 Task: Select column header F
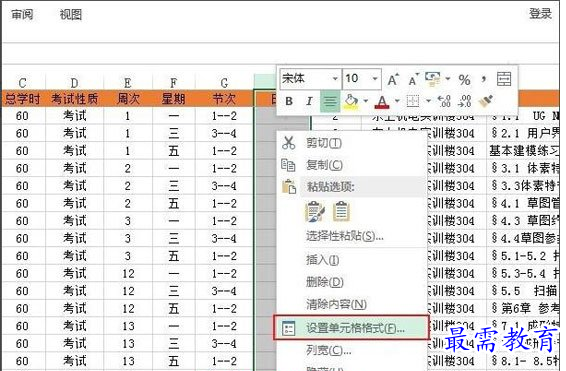coord(174,83)
